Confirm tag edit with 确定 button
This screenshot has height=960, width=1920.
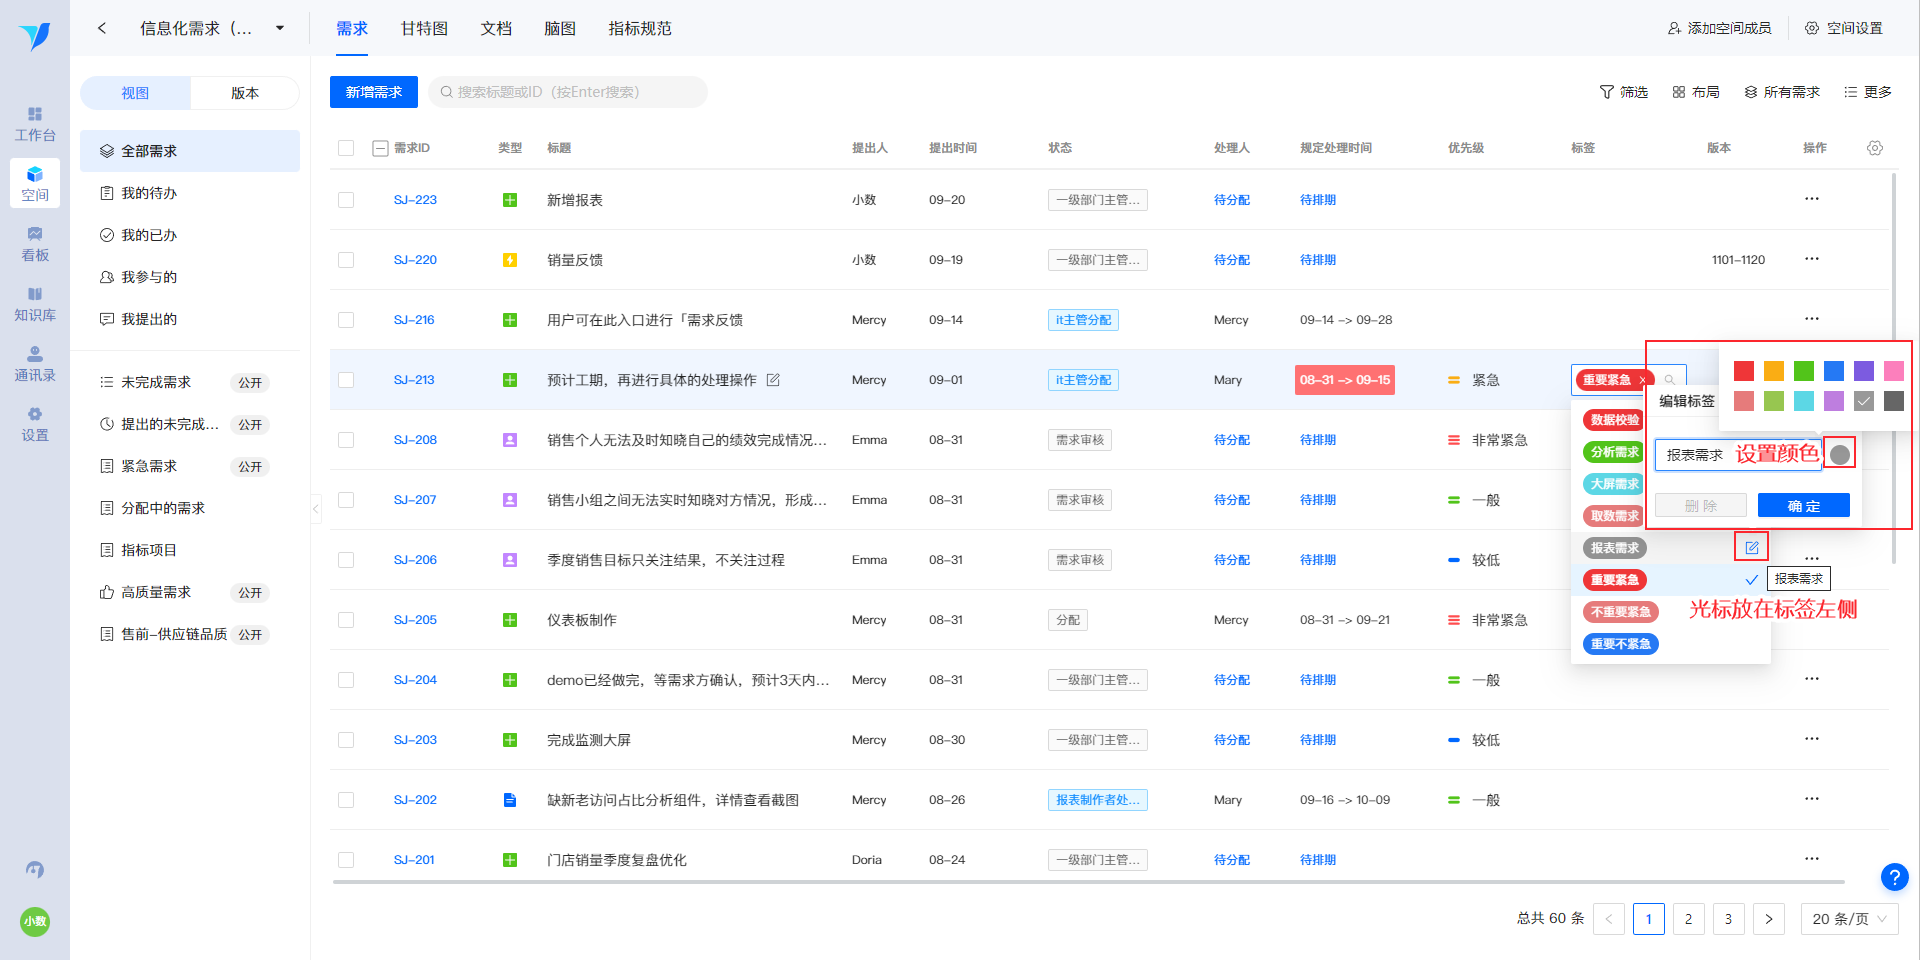pyautogui.click(x=1803, y=506)
